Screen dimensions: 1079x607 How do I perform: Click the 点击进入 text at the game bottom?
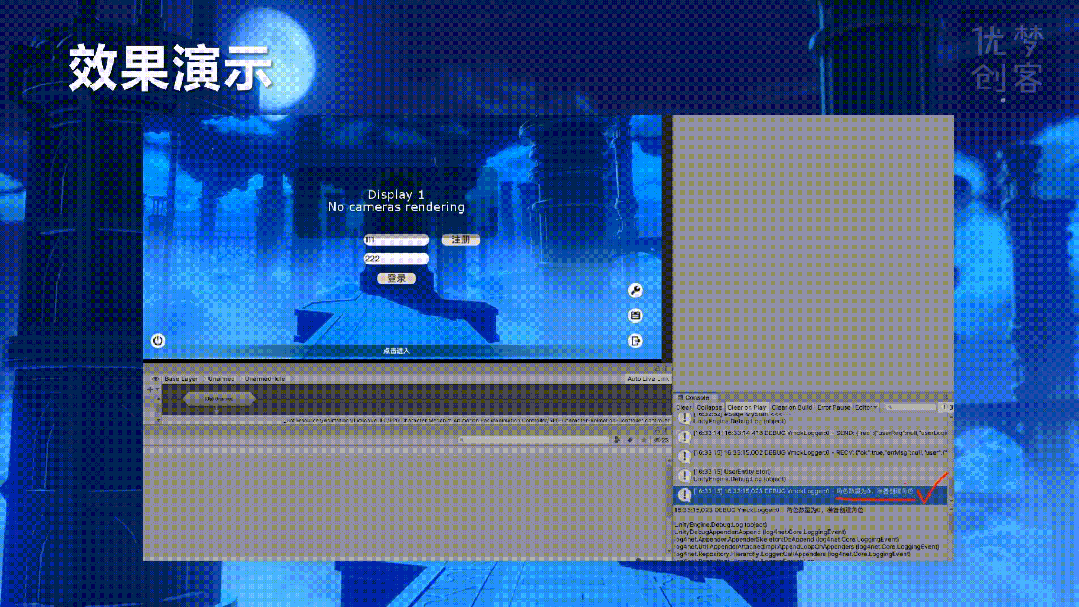click(x=396, y=351)
